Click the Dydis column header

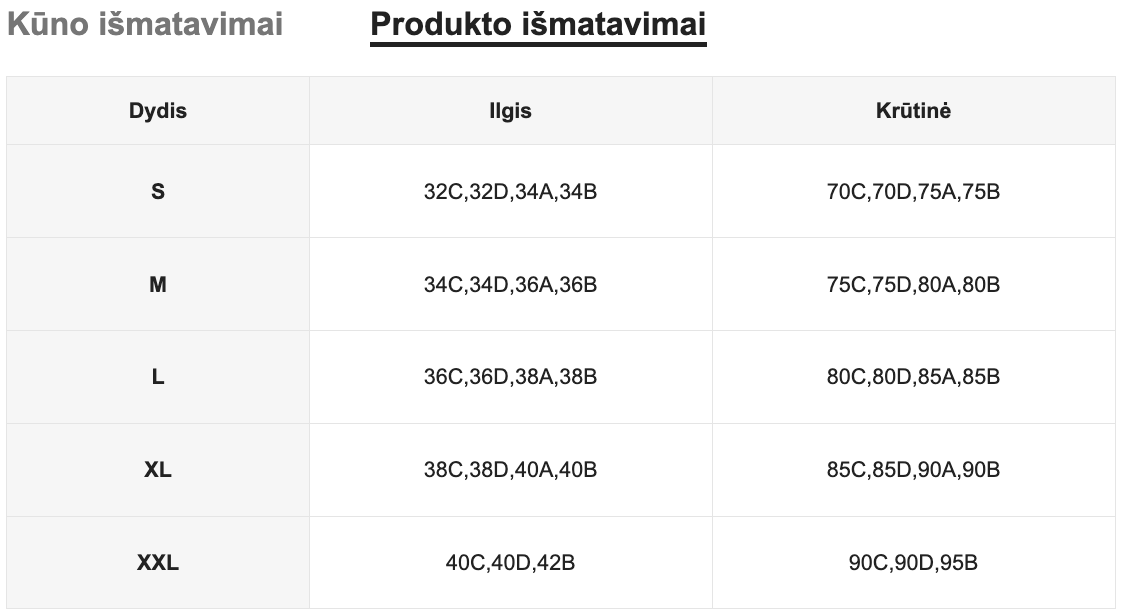[158, 111]
